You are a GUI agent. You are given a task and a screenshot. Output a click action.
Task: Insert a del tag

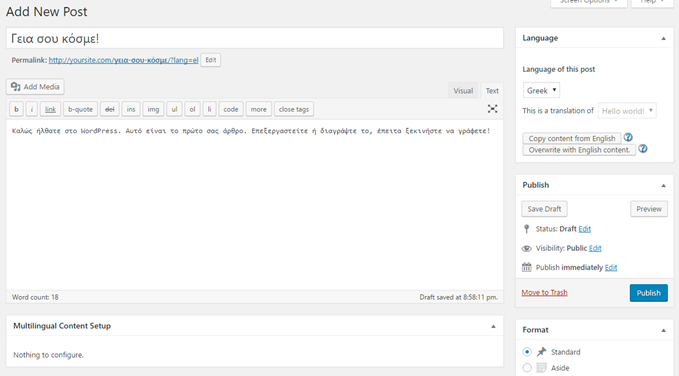pyautogui.click(x=110, y=109)
